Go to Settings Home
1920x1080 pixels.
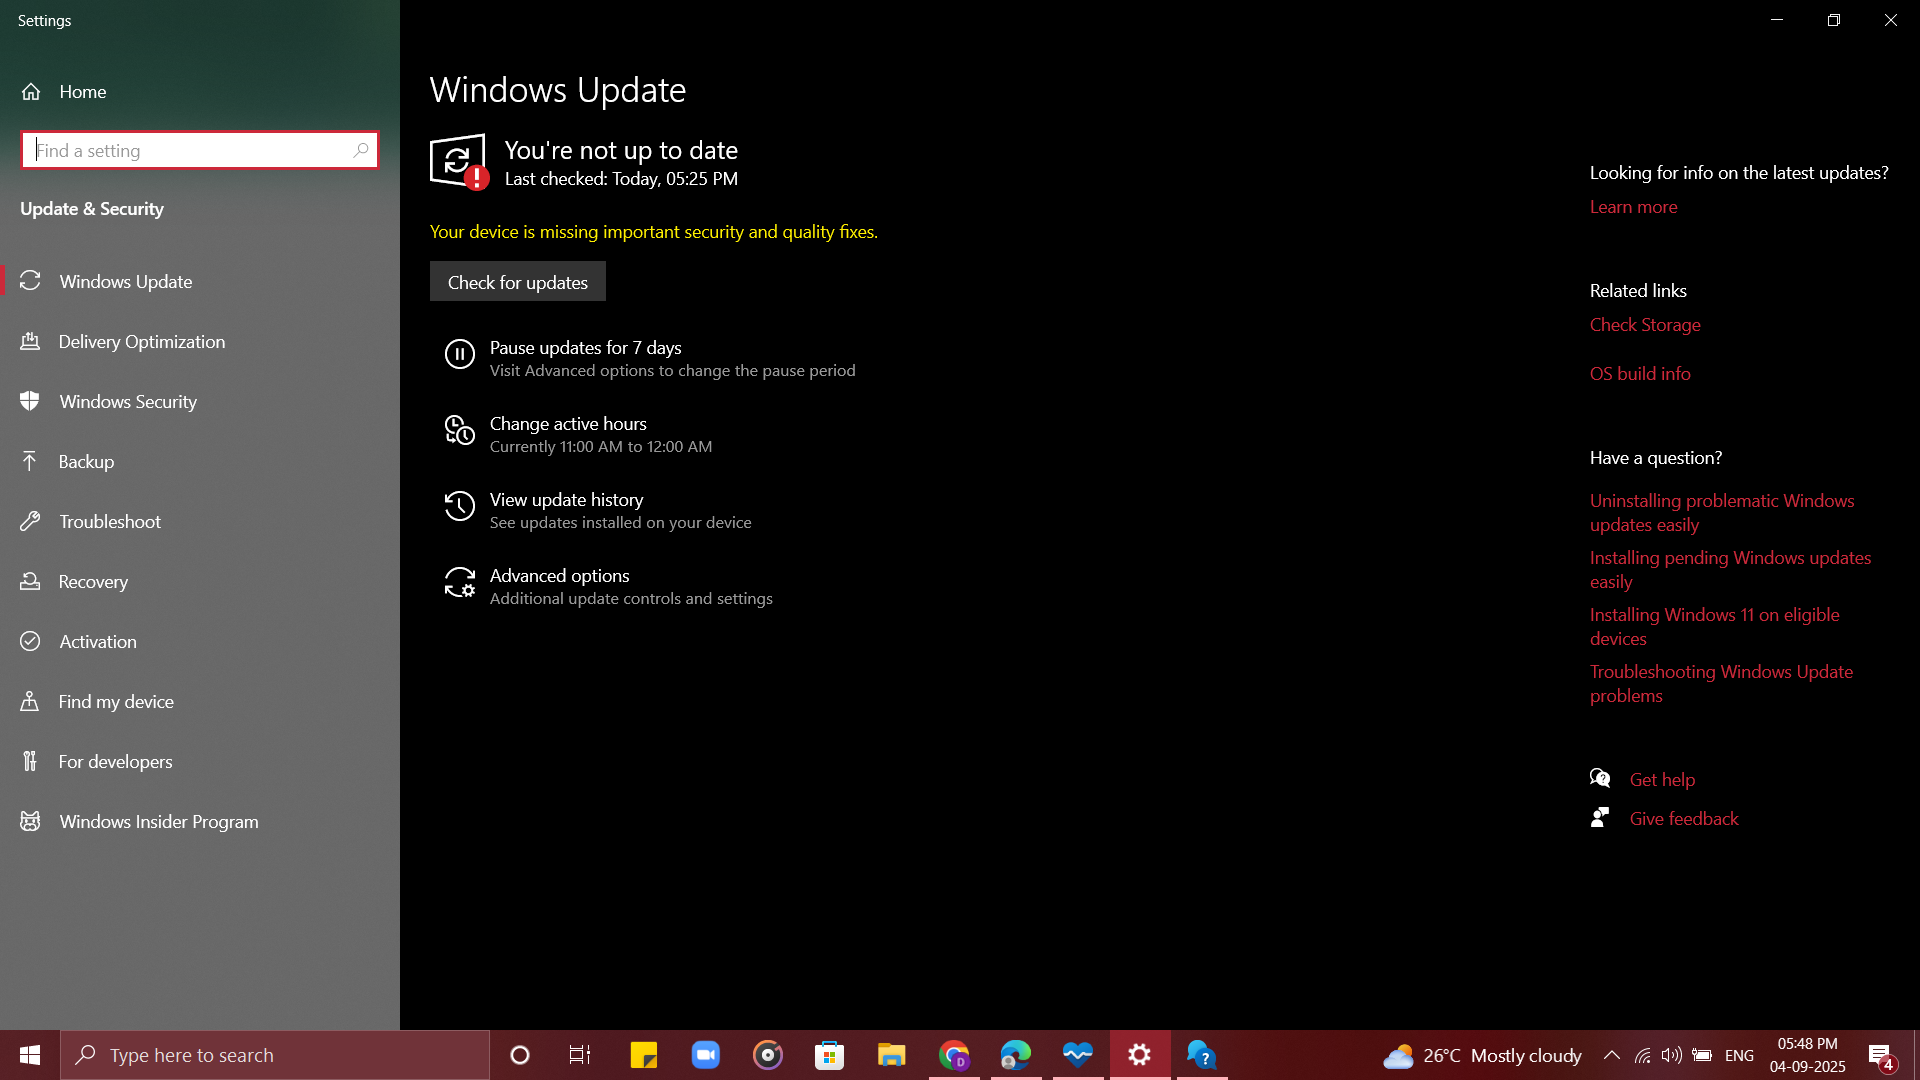tap(82, 91)
